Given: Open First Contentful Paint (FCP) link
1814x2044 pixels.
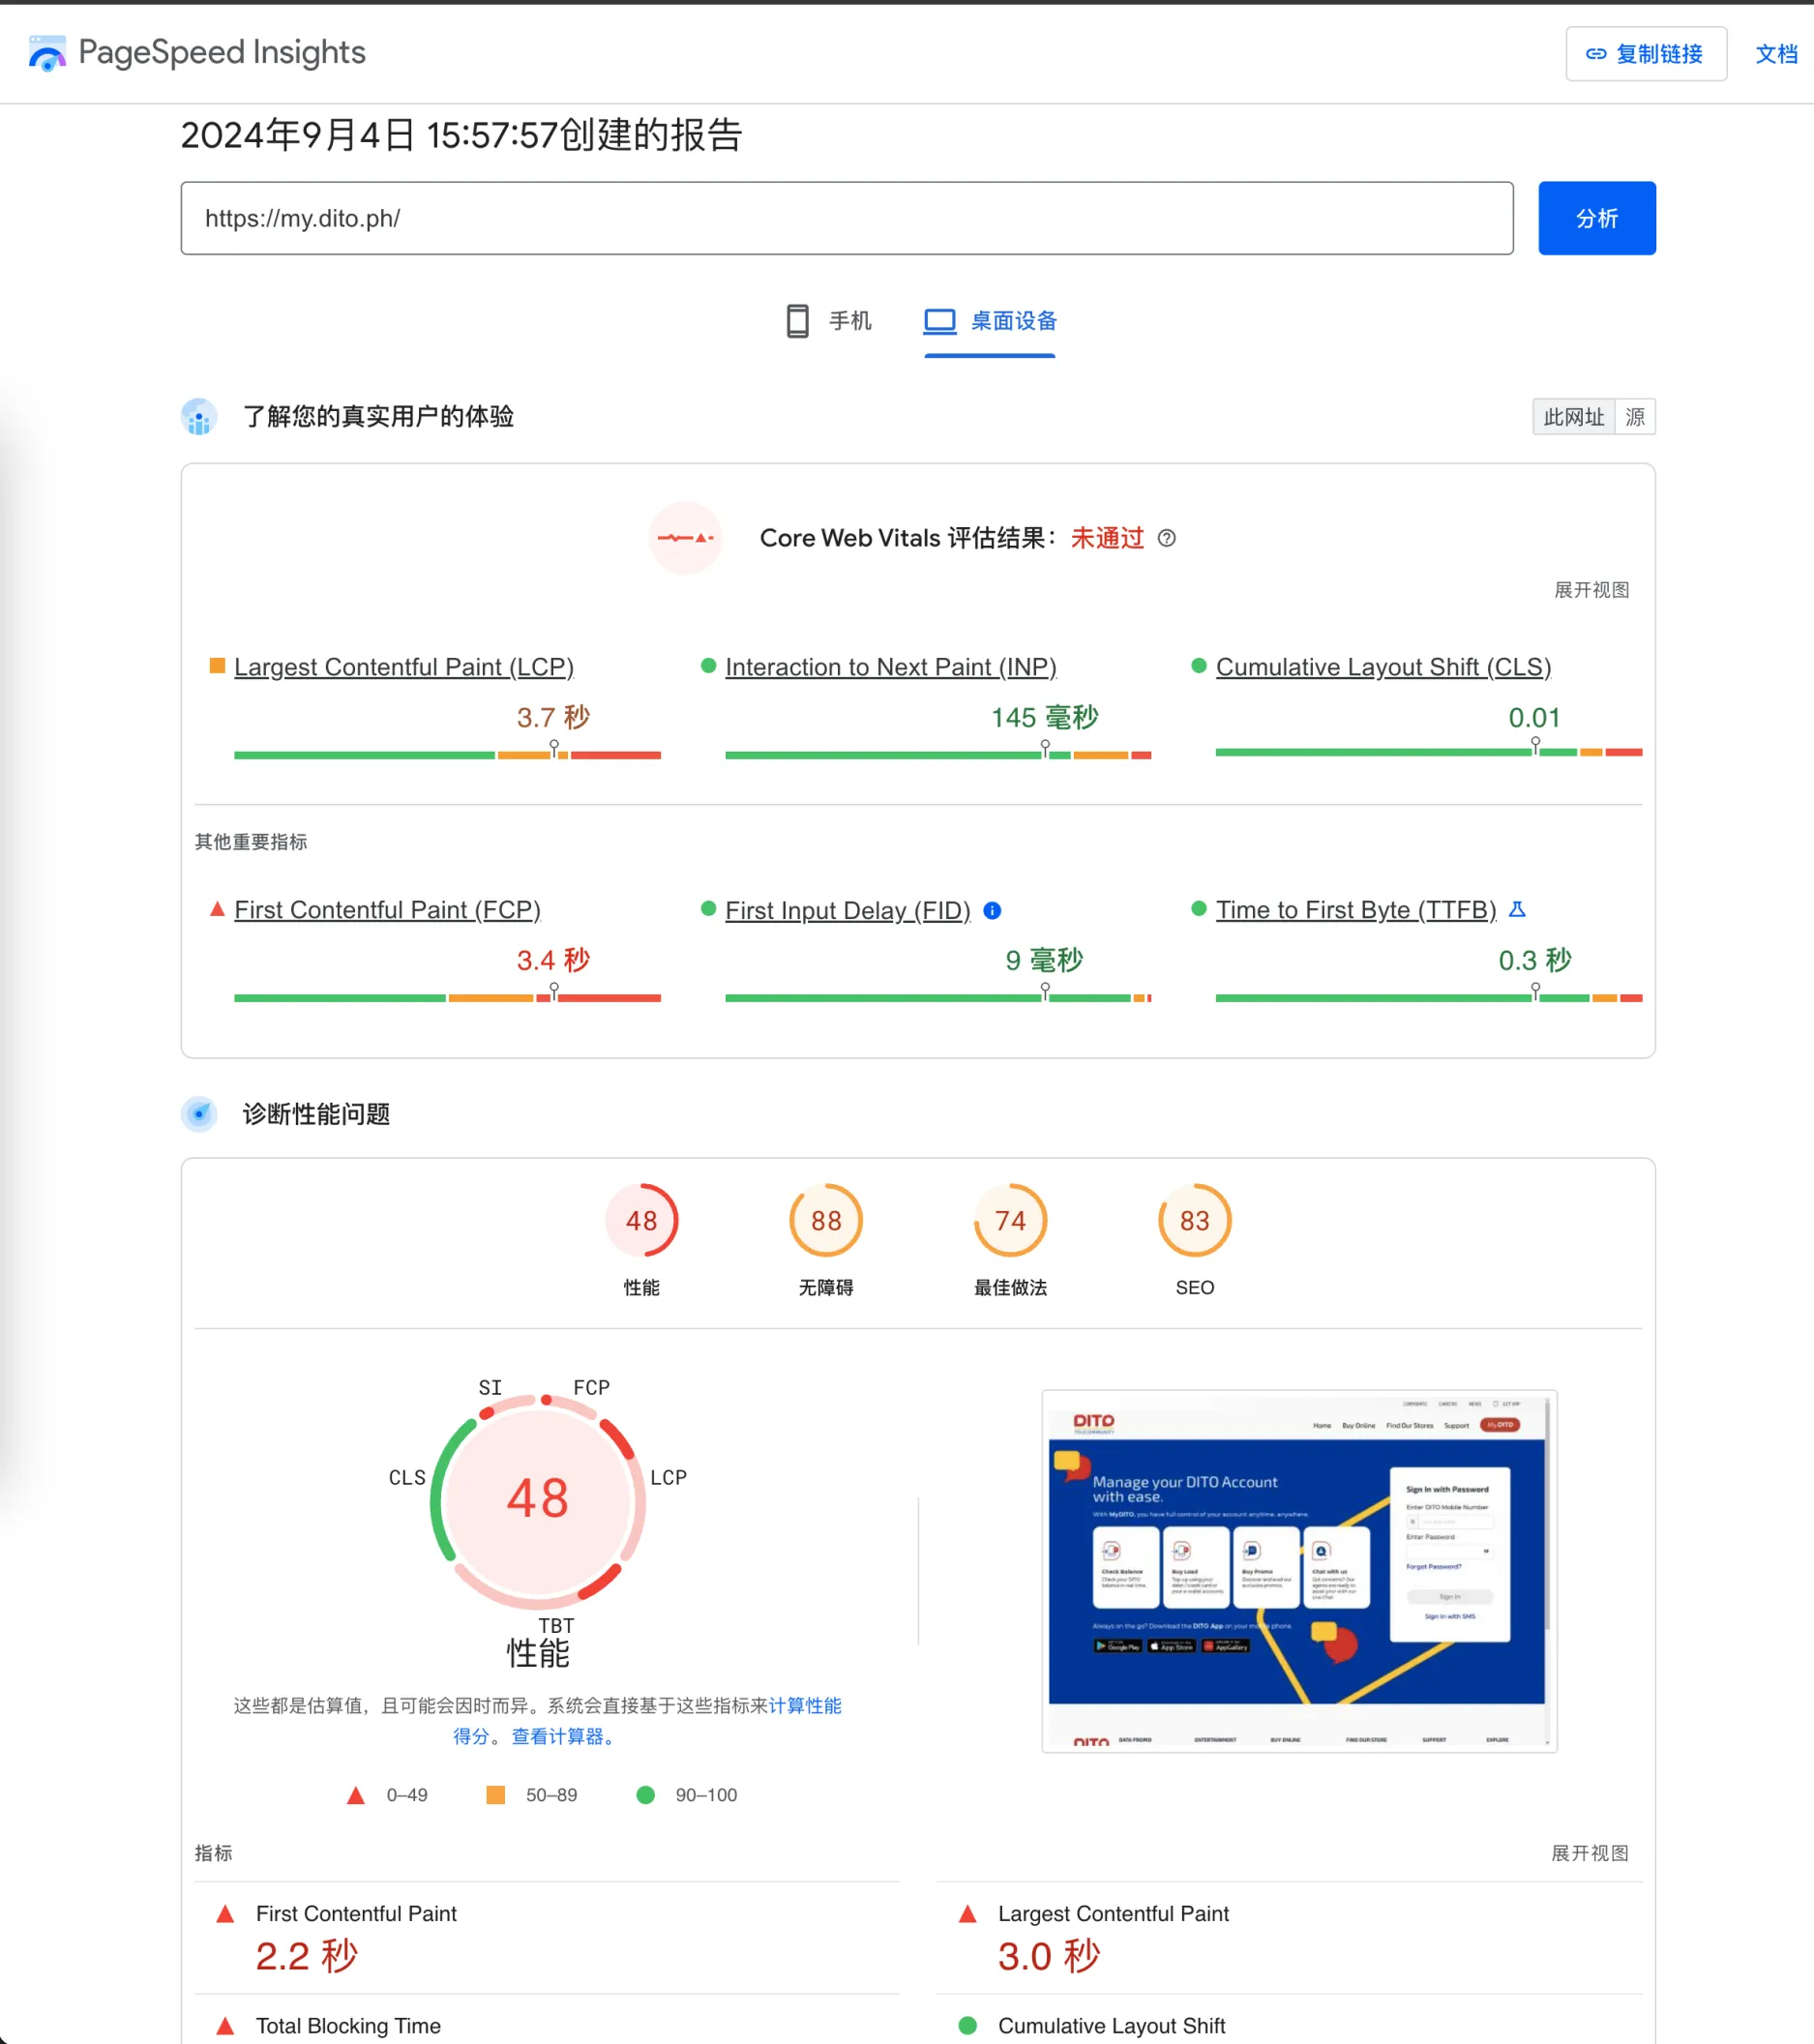Looking at the screenshot, I should click(387, 910).
